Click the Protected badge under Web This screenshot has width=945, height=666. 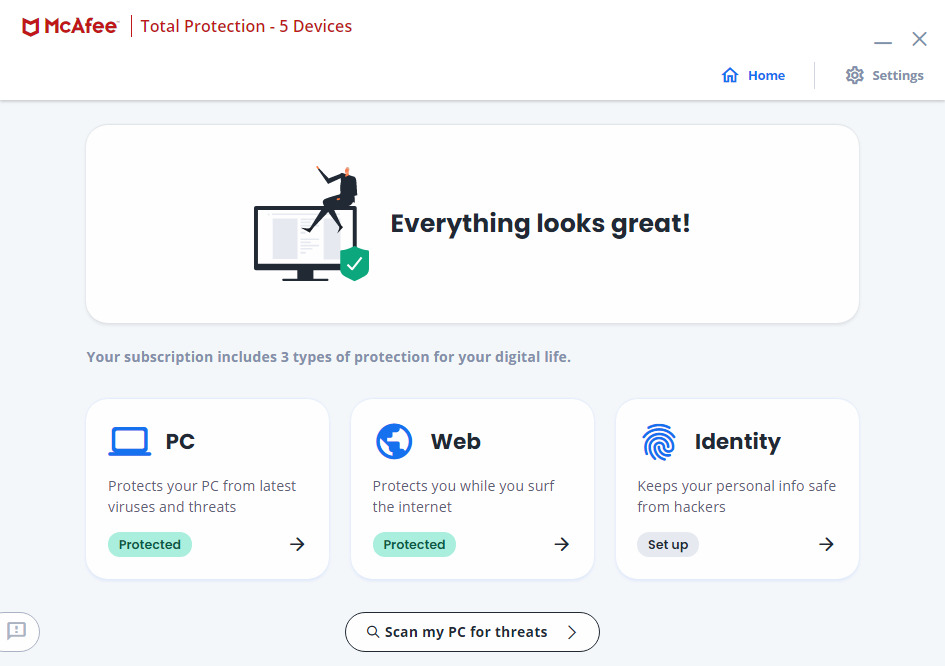pos(414,545)
